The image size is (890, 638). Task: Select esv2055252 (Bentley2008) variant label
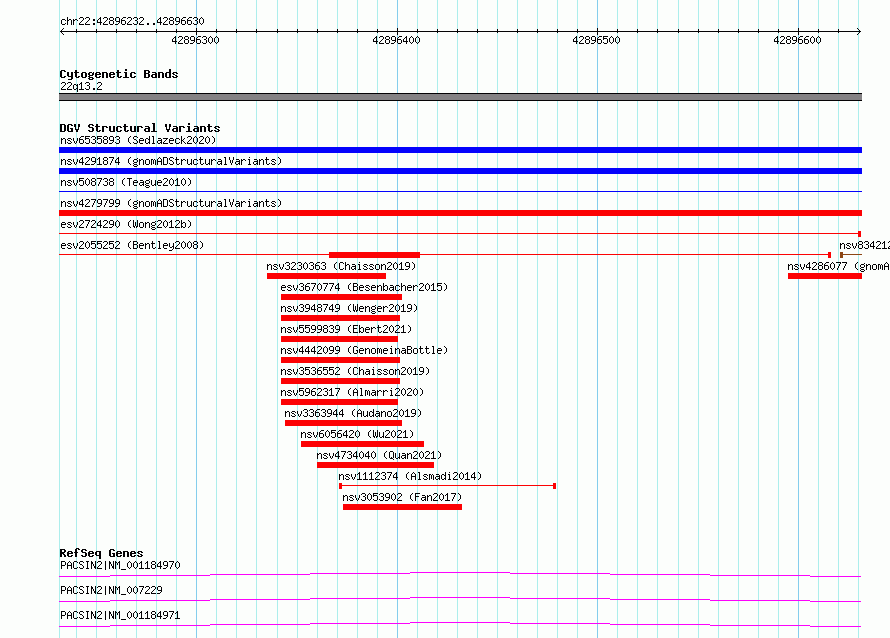click(132, 245)
